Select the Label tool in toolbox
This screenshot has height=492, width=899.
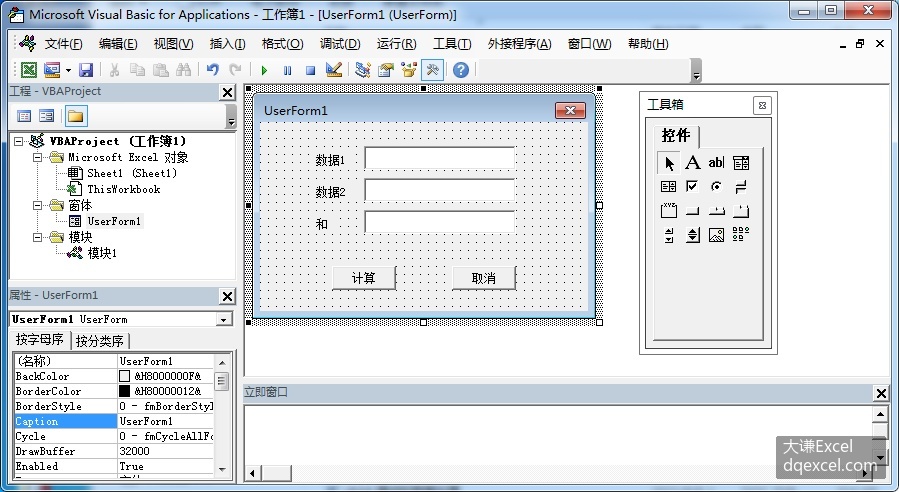coord(693,163)
